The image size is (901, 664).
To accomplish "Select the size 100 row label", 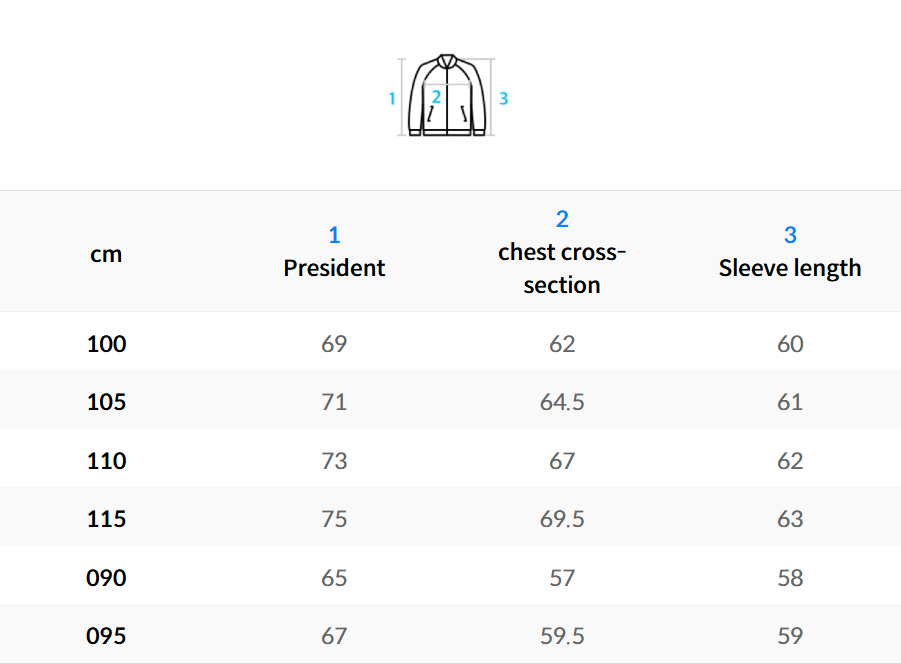I will (107, 344).
